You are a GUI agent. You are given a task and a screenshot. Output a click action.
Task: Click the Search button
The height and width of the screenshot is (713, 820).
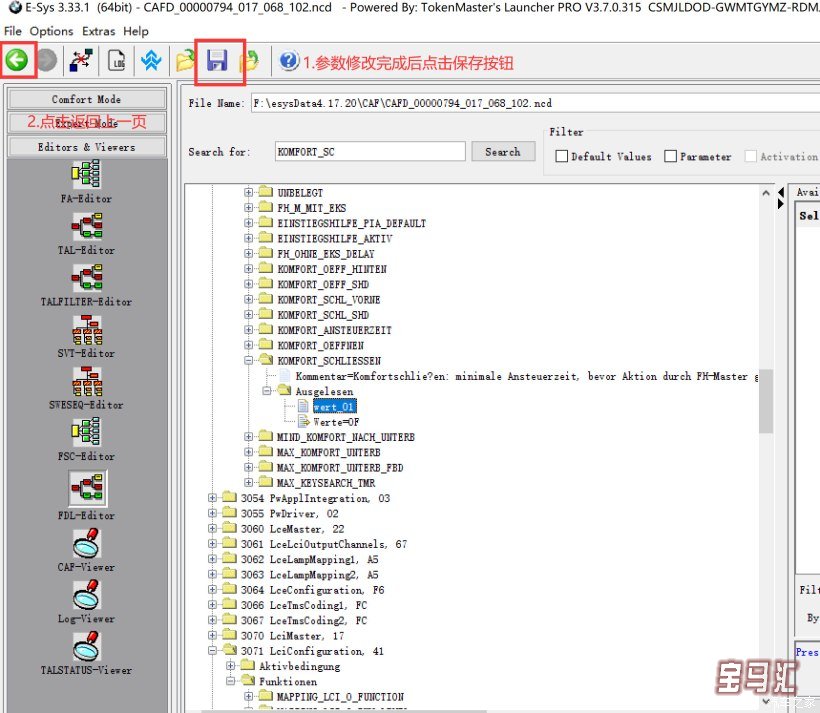coord(503,152)
